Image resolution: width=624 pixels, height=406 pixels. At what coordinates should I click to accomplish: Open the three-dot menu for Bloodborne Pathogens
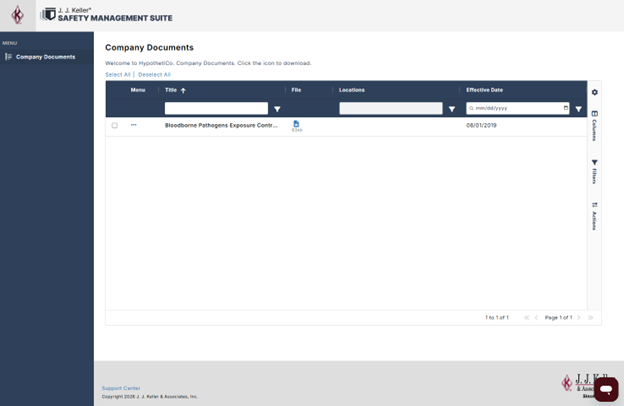tap(134, 125)
